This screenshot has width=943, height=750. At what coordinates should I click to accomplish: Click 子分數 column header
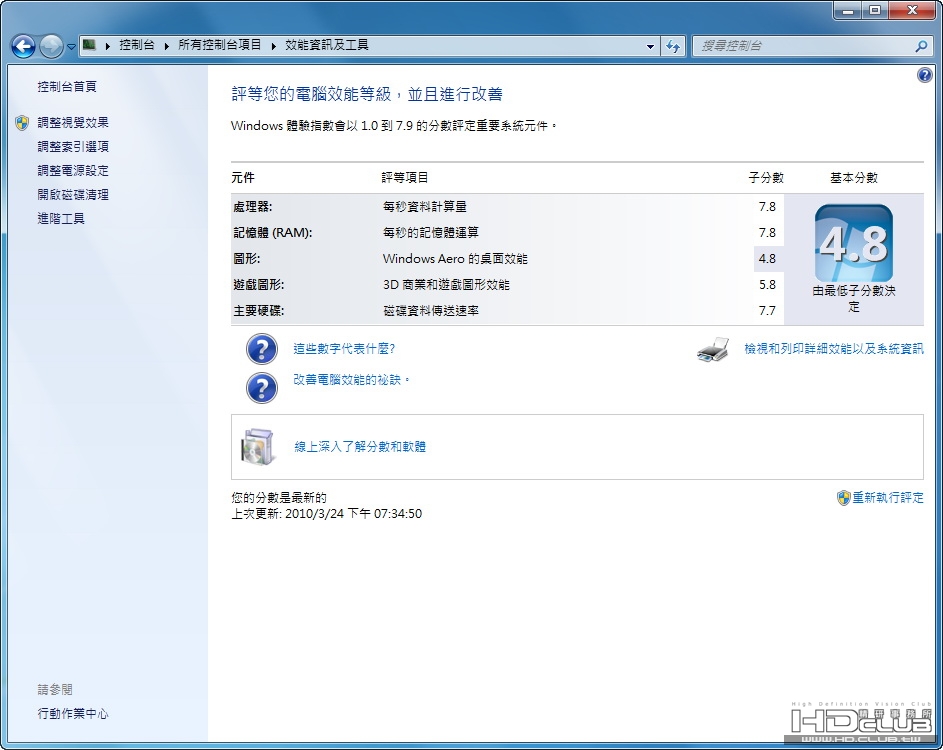tap(766, 177)
